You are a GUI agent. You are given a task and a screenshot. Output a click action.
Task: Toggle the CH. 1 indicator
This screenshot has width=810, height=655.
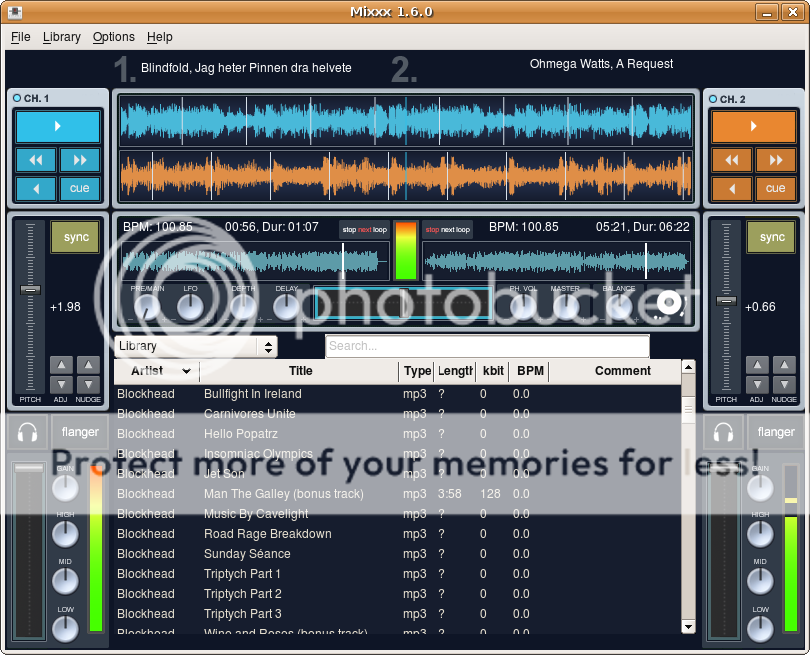tap(17, 98)
